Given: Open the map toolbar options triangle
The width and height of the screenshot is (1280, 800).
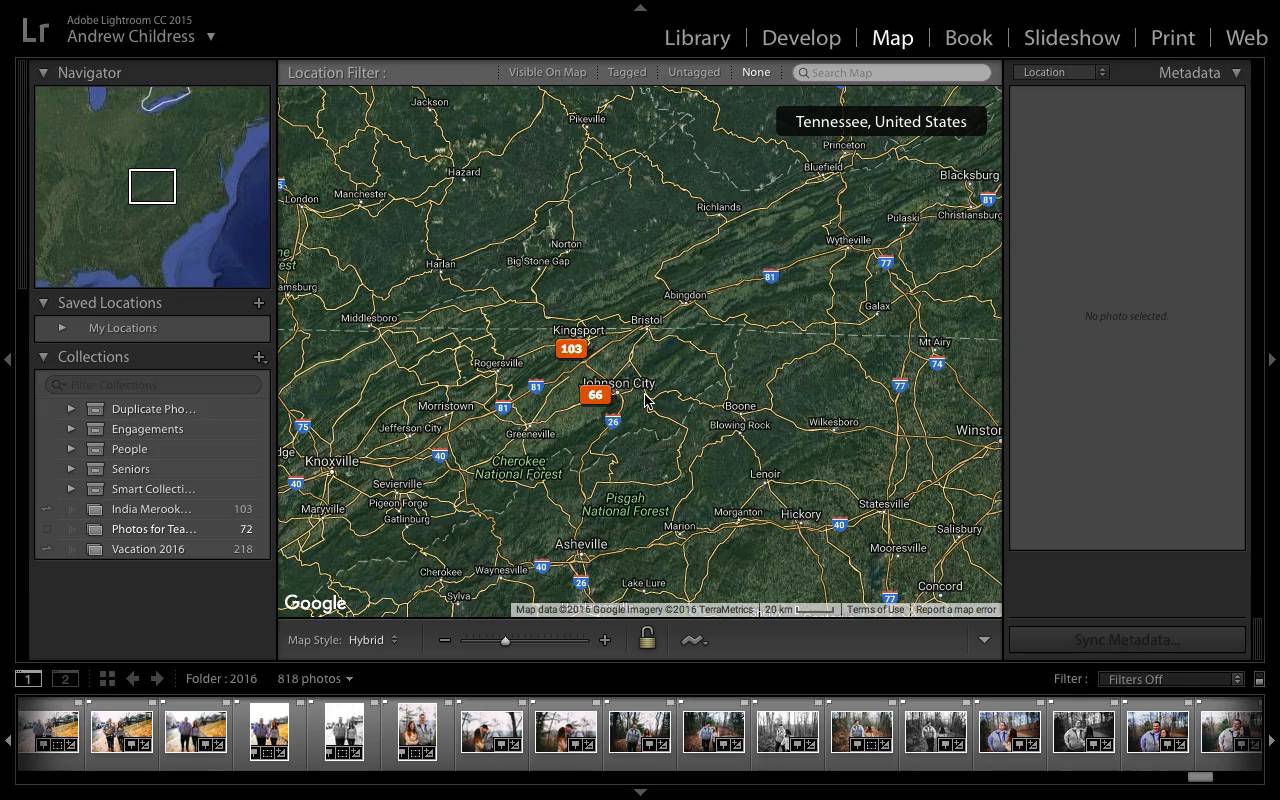Looking at the screenshot, I should 984,640.
